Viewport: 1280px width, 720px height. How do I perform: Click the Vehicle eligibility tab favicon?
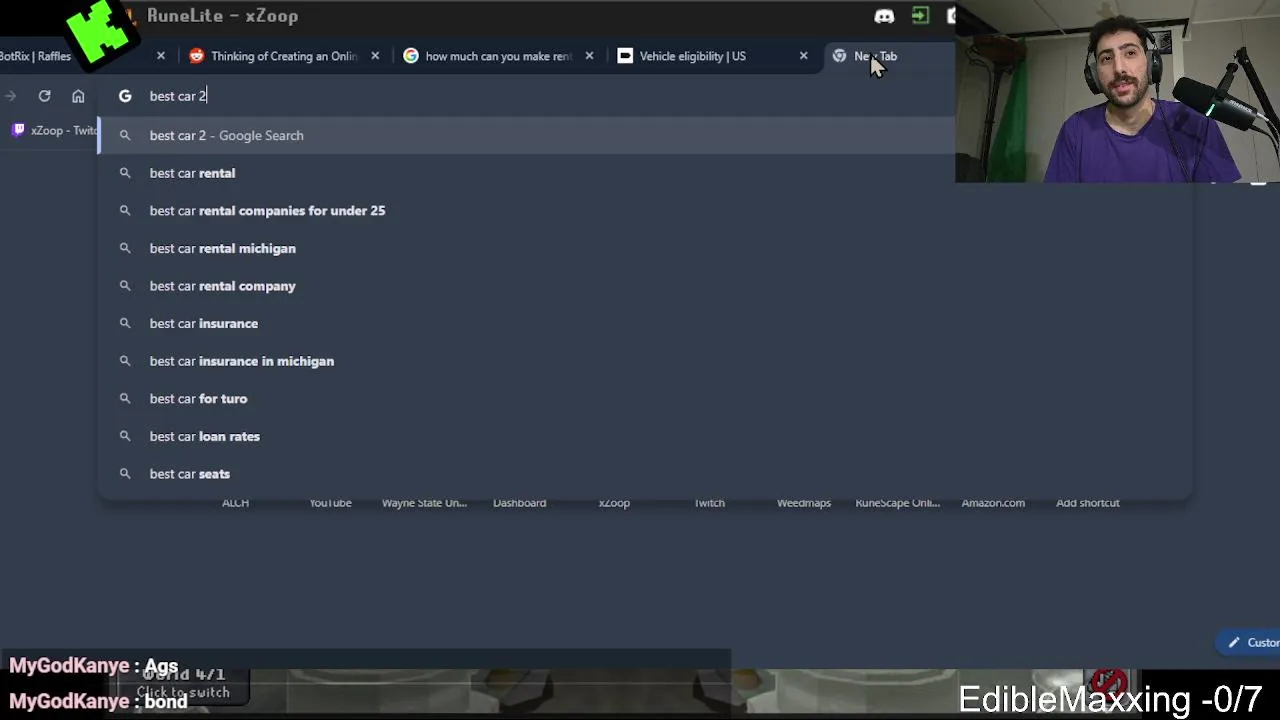coord(625,56)
